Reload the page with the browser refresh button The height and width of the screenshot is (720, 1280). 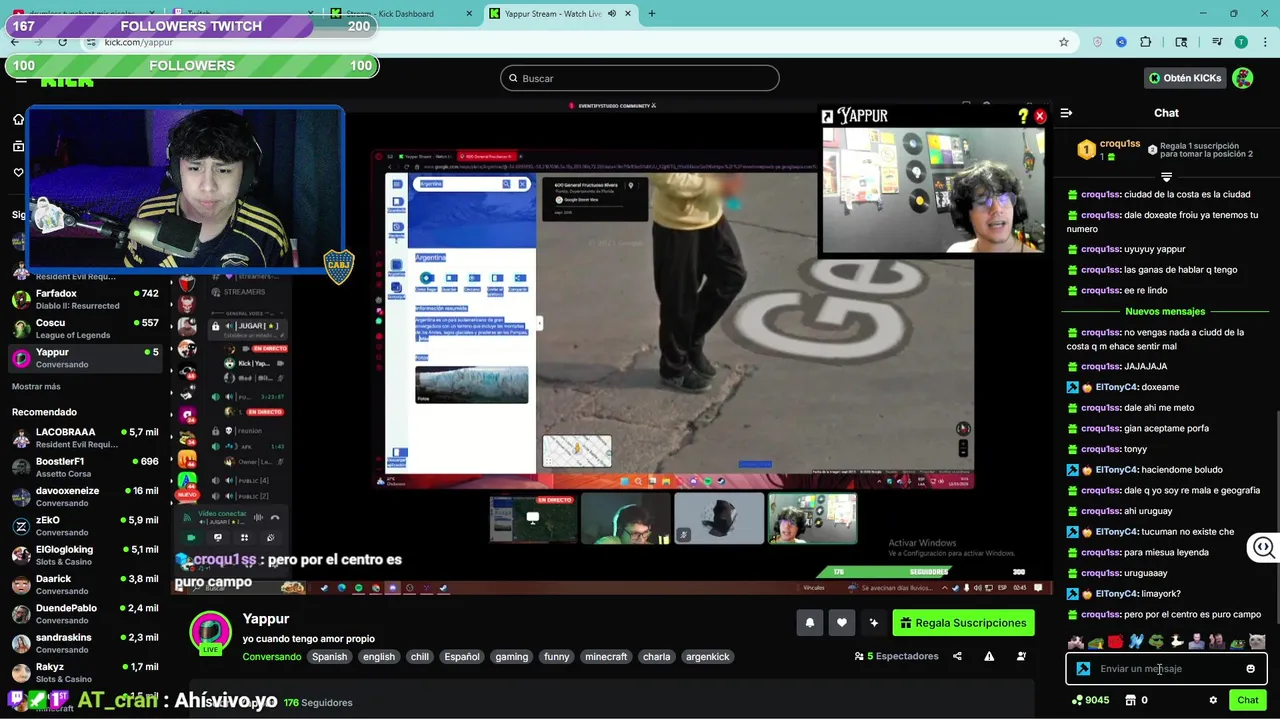tap(62, 42)
